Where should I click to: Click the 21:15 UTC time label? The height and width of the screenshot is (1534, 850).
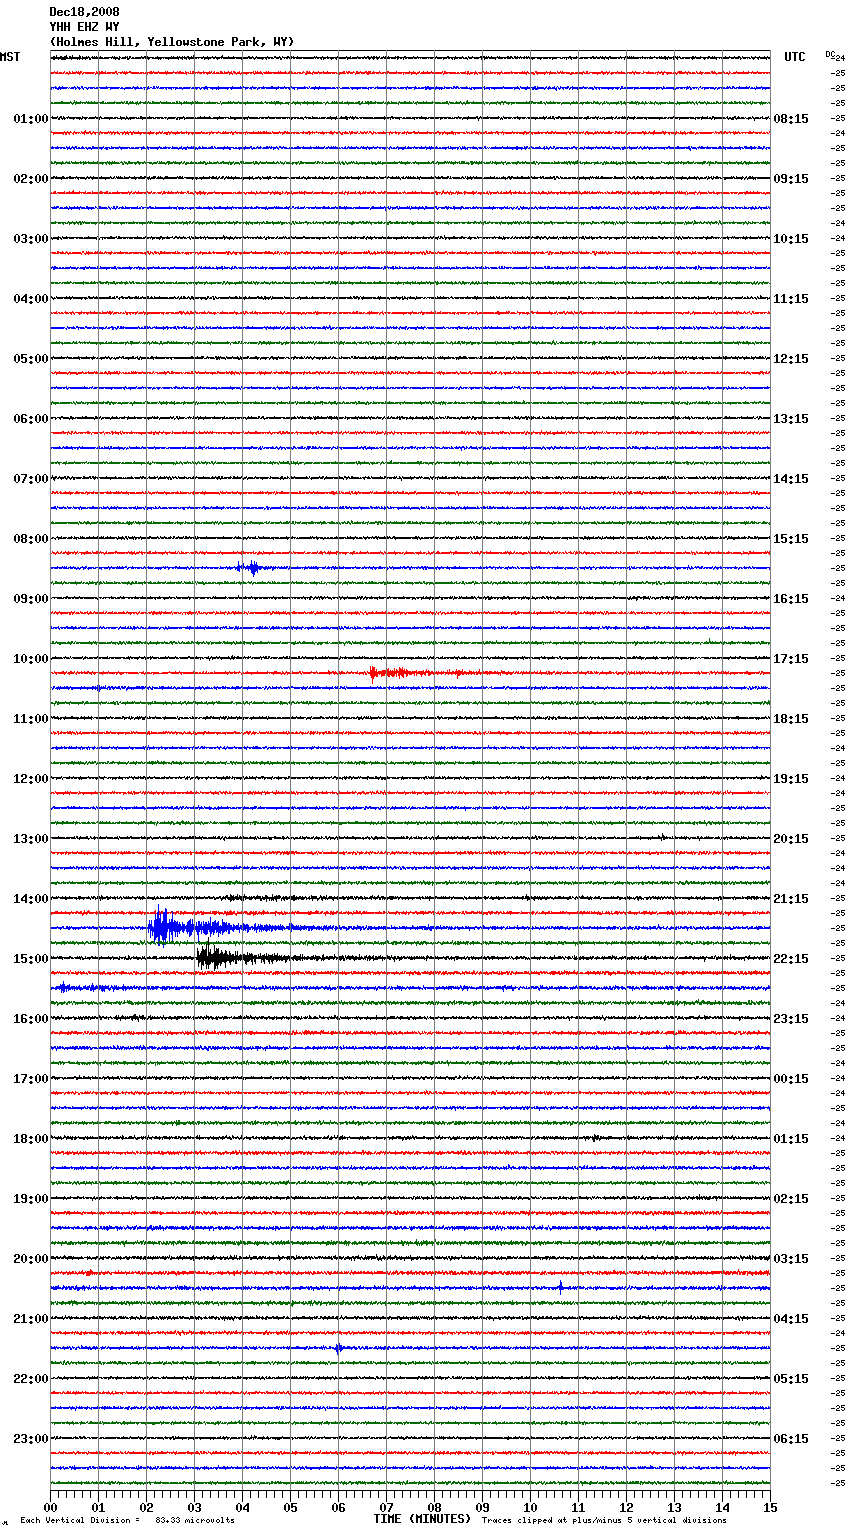coord(791,899)
